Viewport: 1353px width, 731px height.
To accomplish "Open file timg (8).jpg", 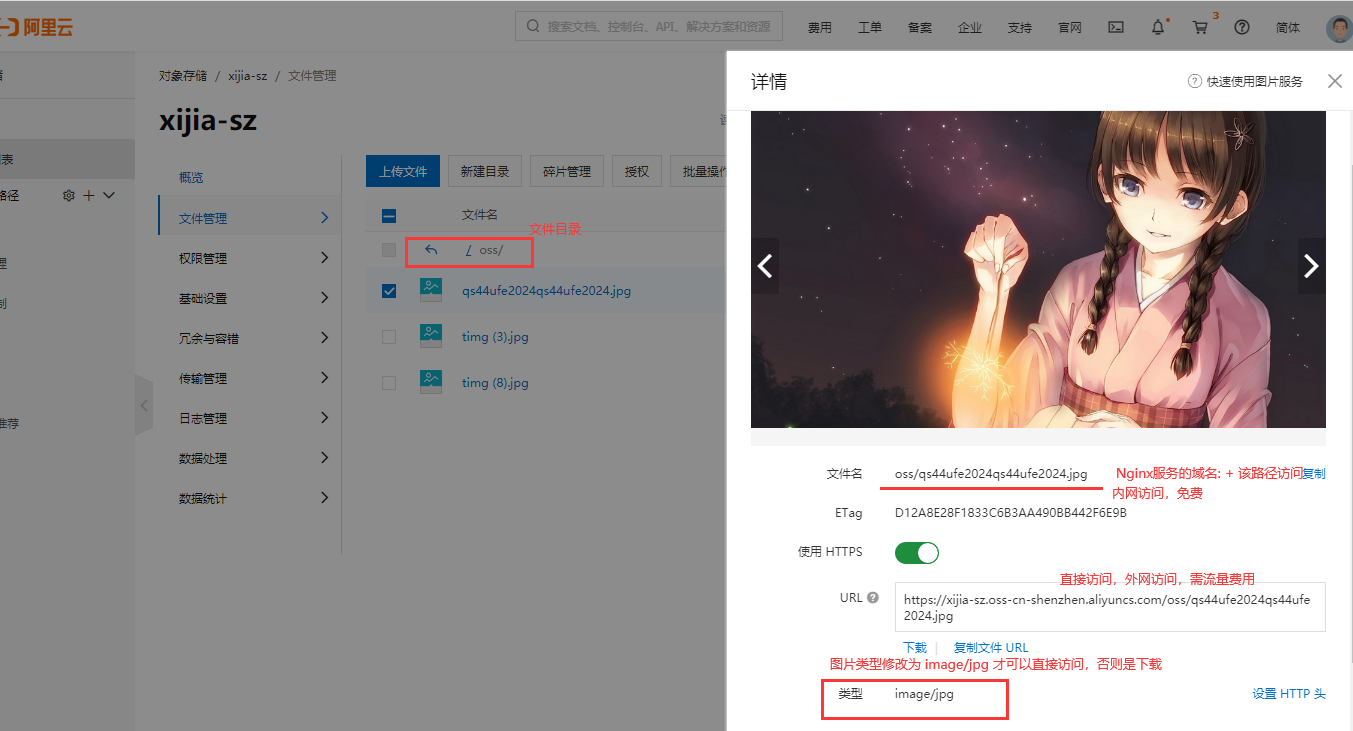I will pos(495,382).
